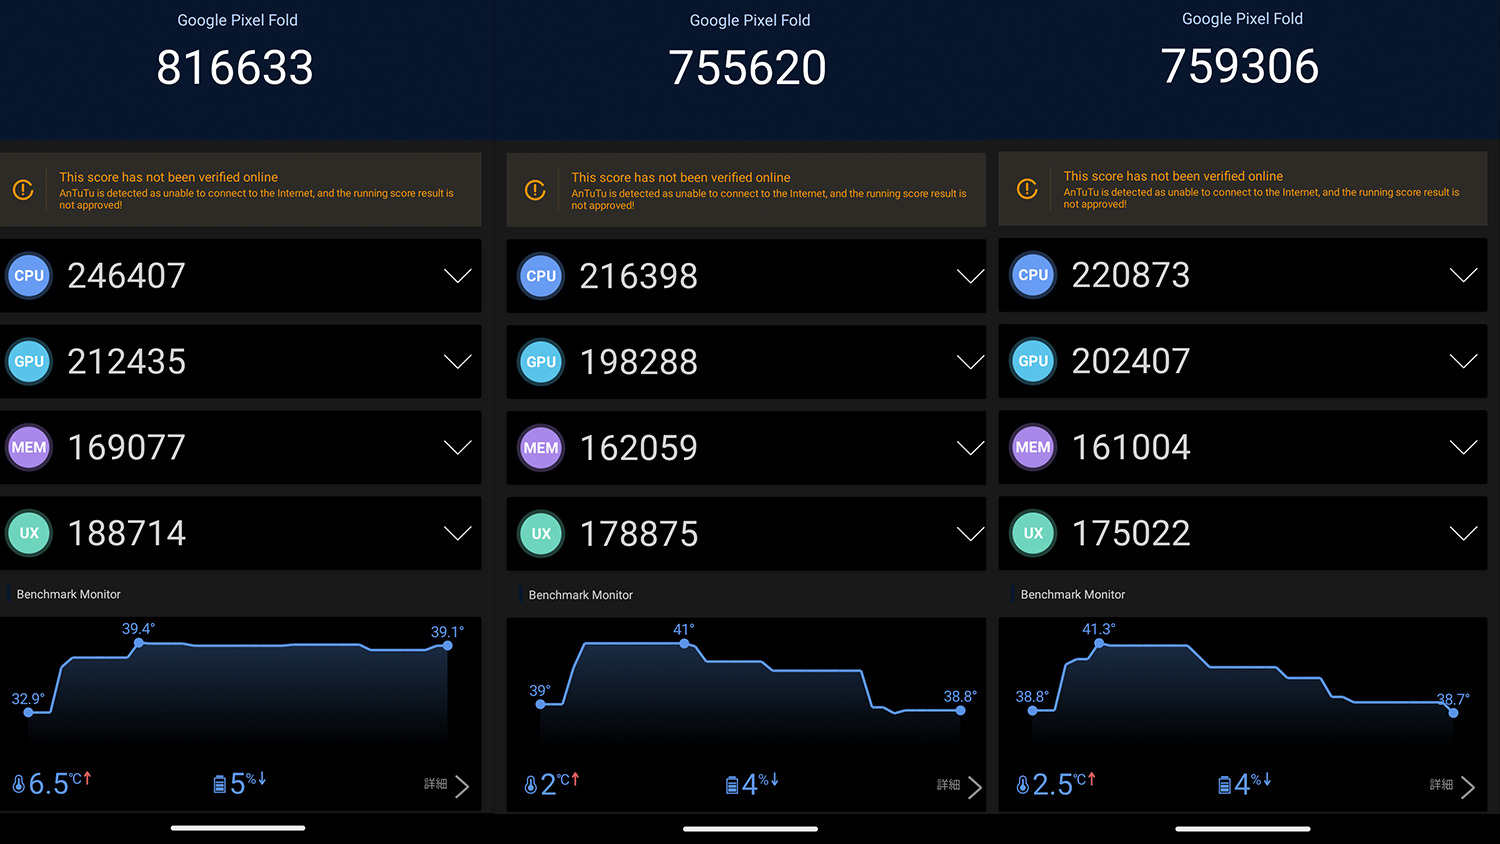Open the unverified score notice under 816633
The image size is (1500, 844).
(x=240, y=190)
